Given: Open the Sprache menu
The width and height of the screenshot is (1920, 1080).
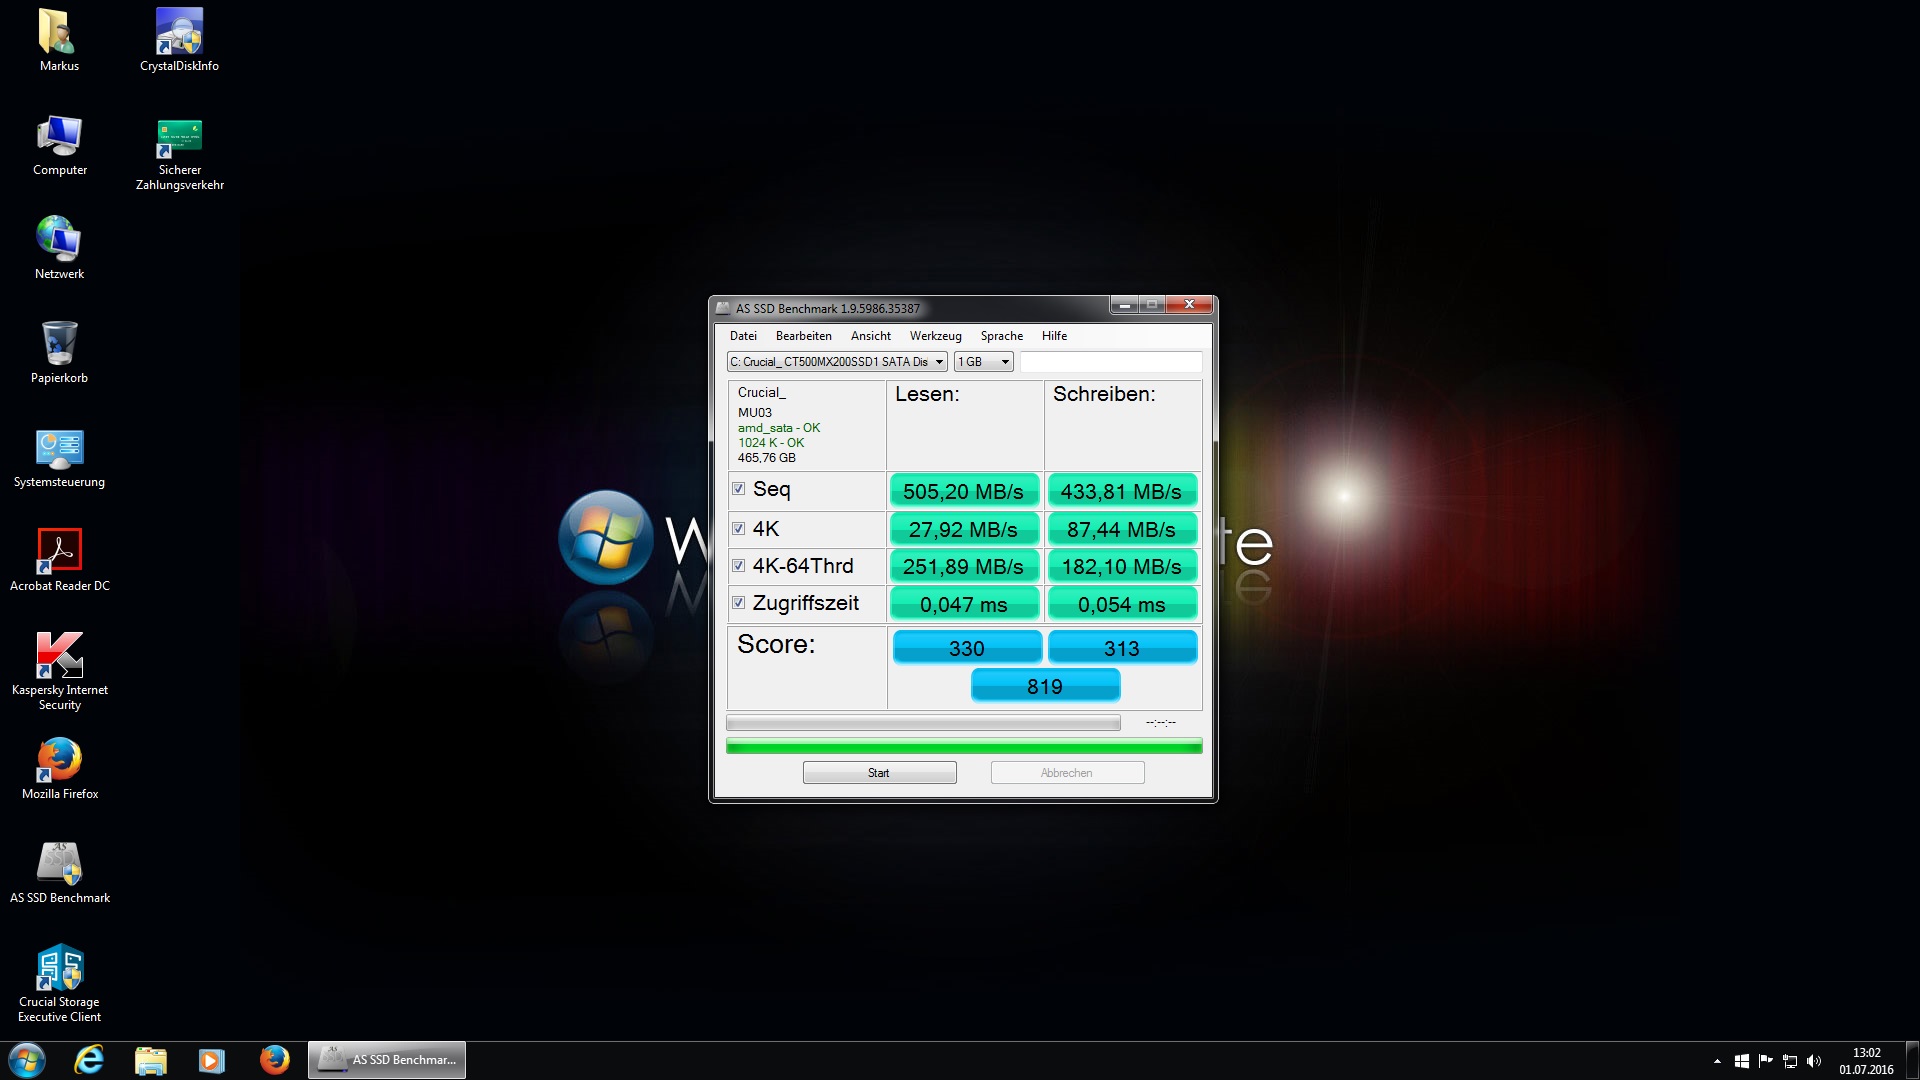Looking at the screenshot, I should [x=1001, y=336].
